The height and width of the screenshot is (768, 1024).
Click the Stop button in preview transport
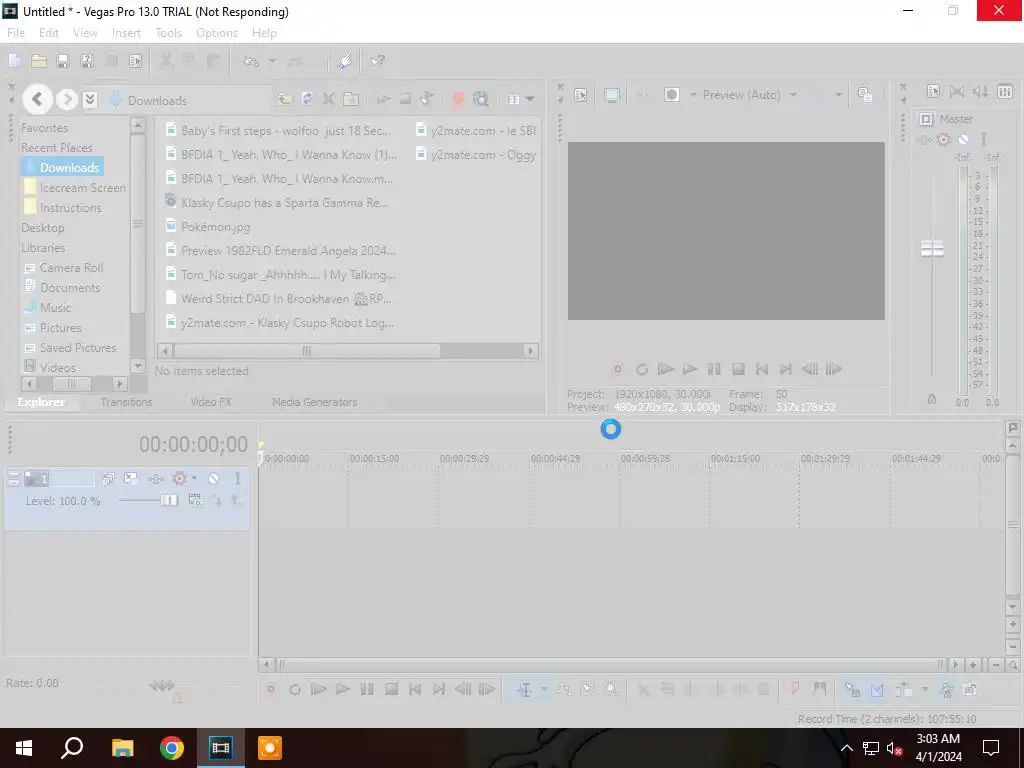(x=738, y=370)
